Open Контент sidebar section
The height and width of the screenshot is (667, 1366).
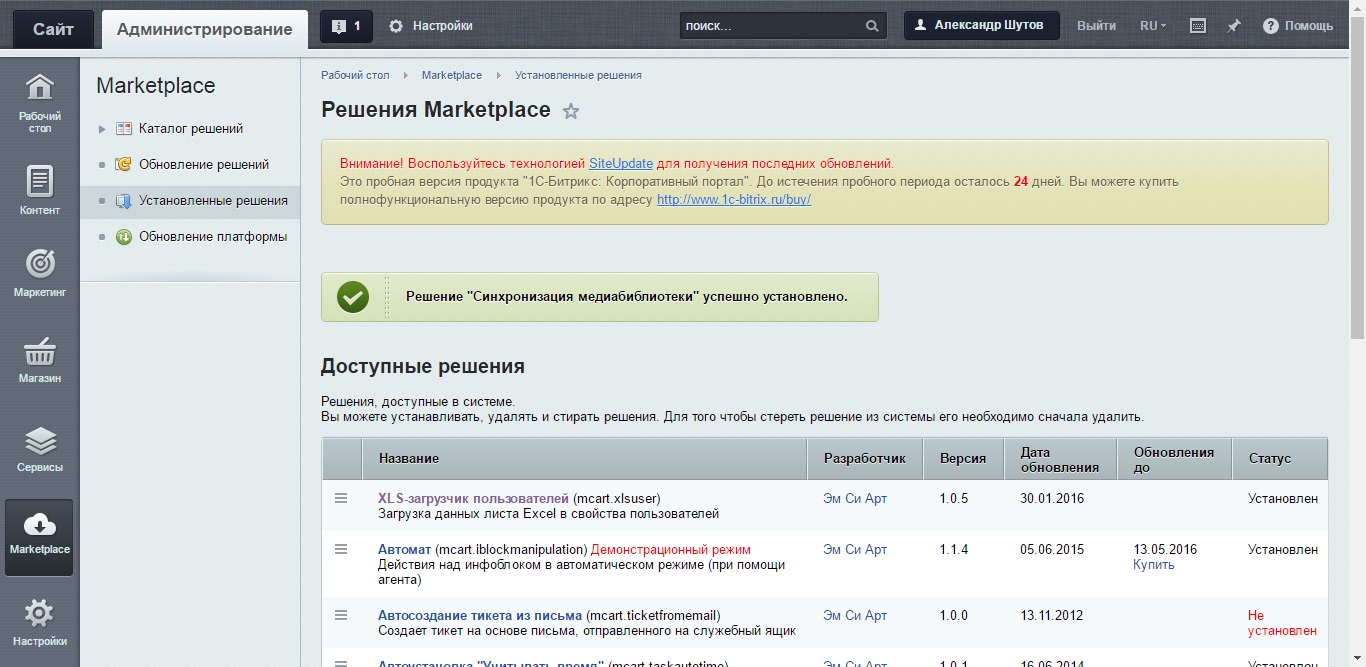40,190
